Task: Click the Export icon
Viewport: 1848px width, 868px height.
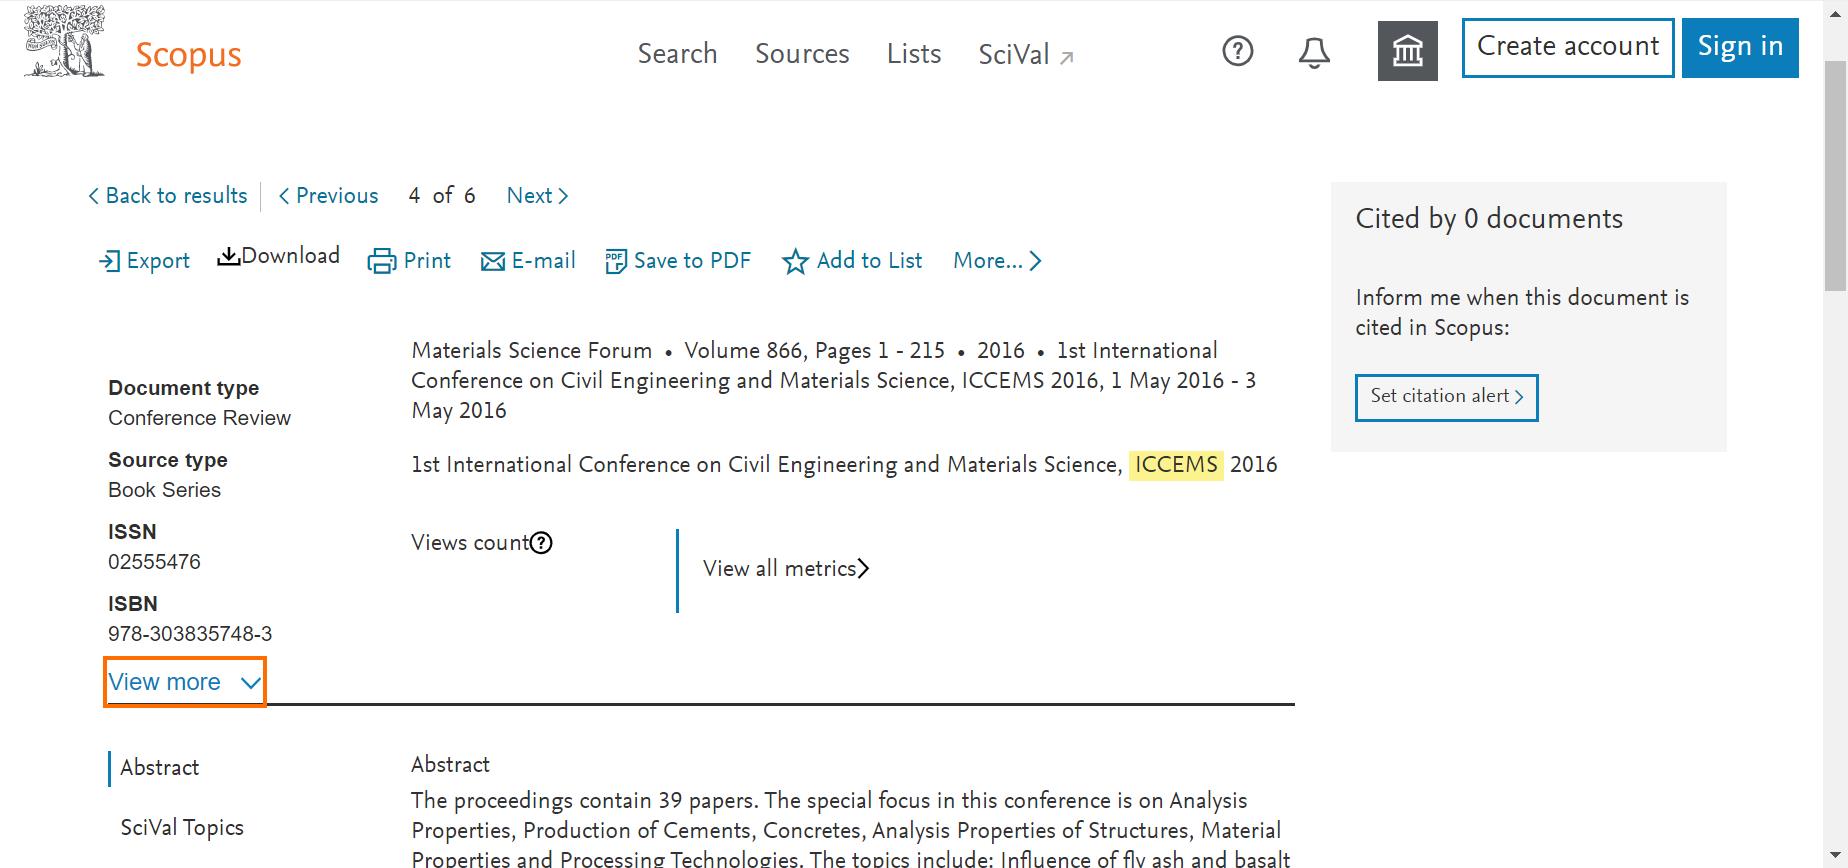Action: 109,262
